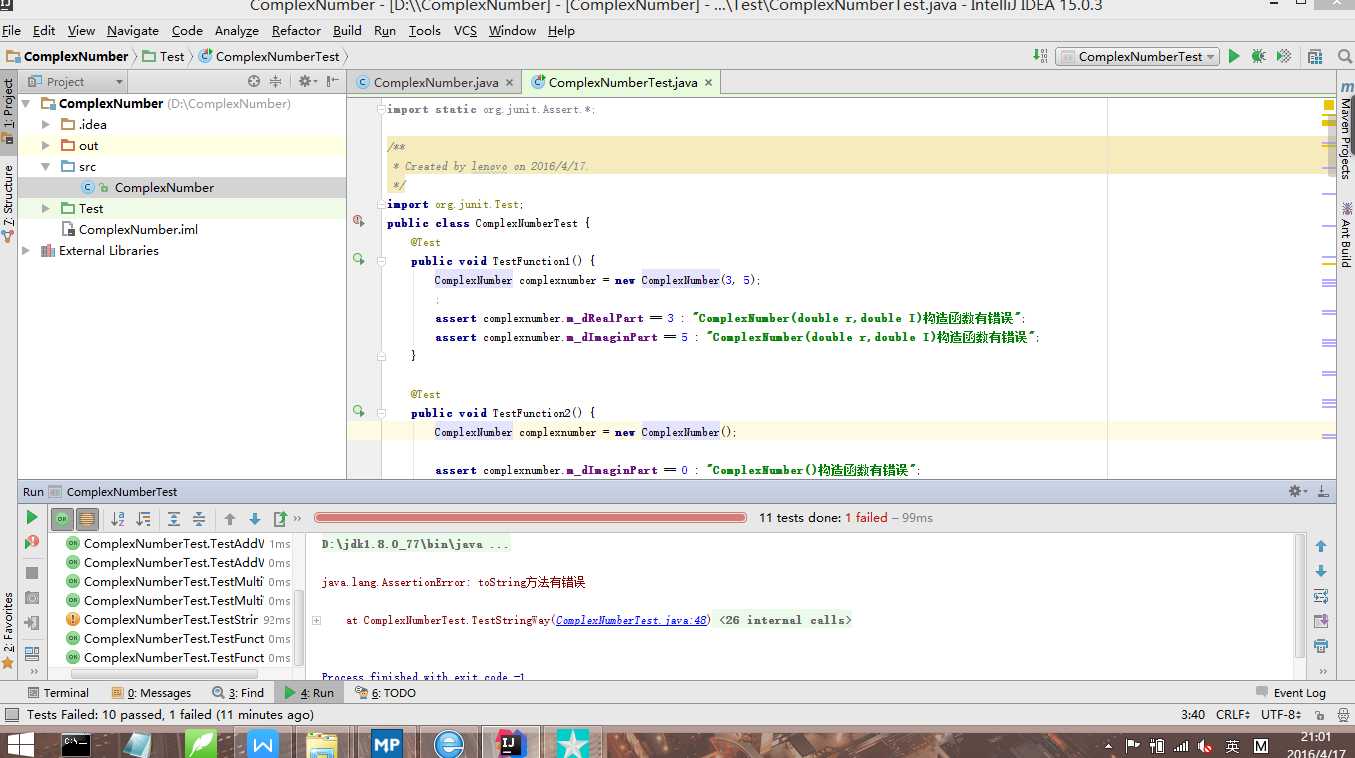1355x758 pixels.
Task: Jump to next failed test arrow
Action: pyautogui.click(x=255, y=519)
